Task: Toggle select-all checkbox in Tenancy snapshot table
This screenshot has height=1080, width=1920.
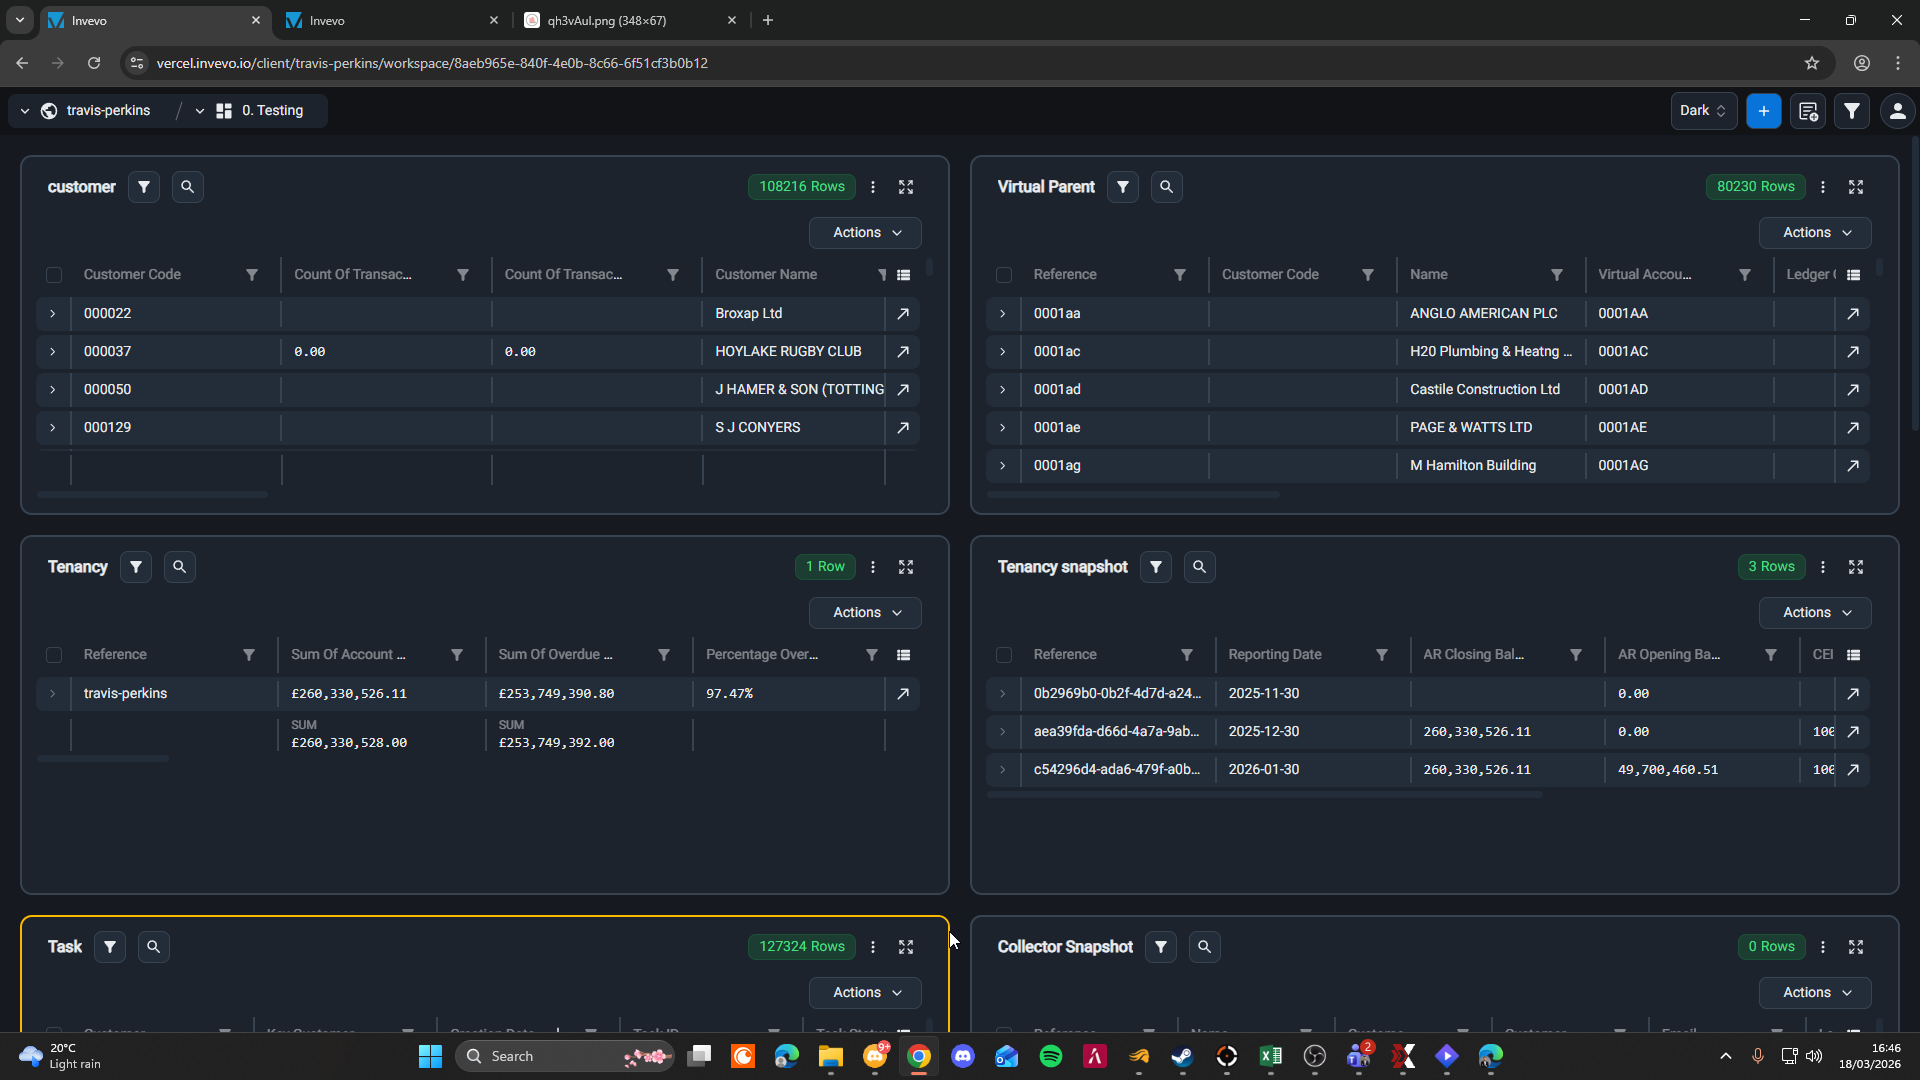Action: coord(1004,655)
